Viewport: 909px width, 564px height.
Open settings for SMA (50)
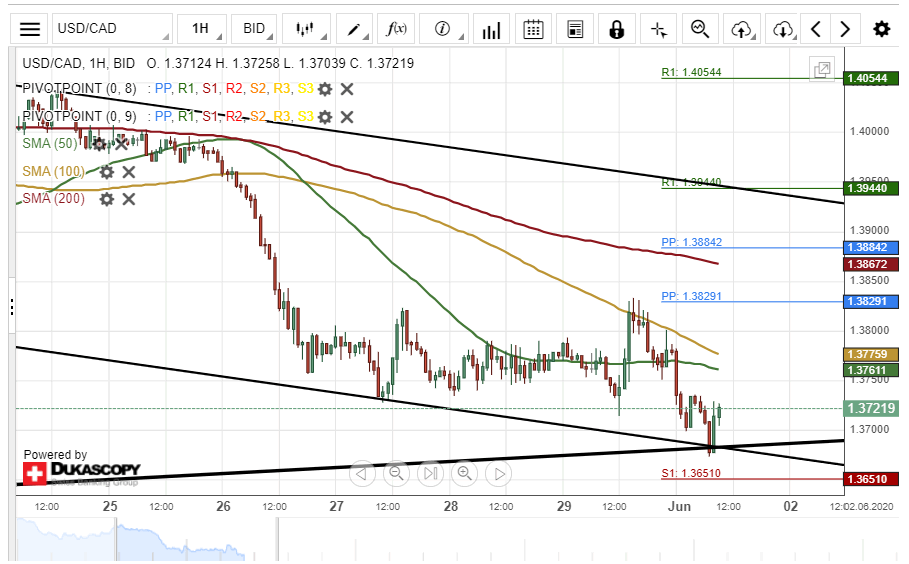pos(99,144)
